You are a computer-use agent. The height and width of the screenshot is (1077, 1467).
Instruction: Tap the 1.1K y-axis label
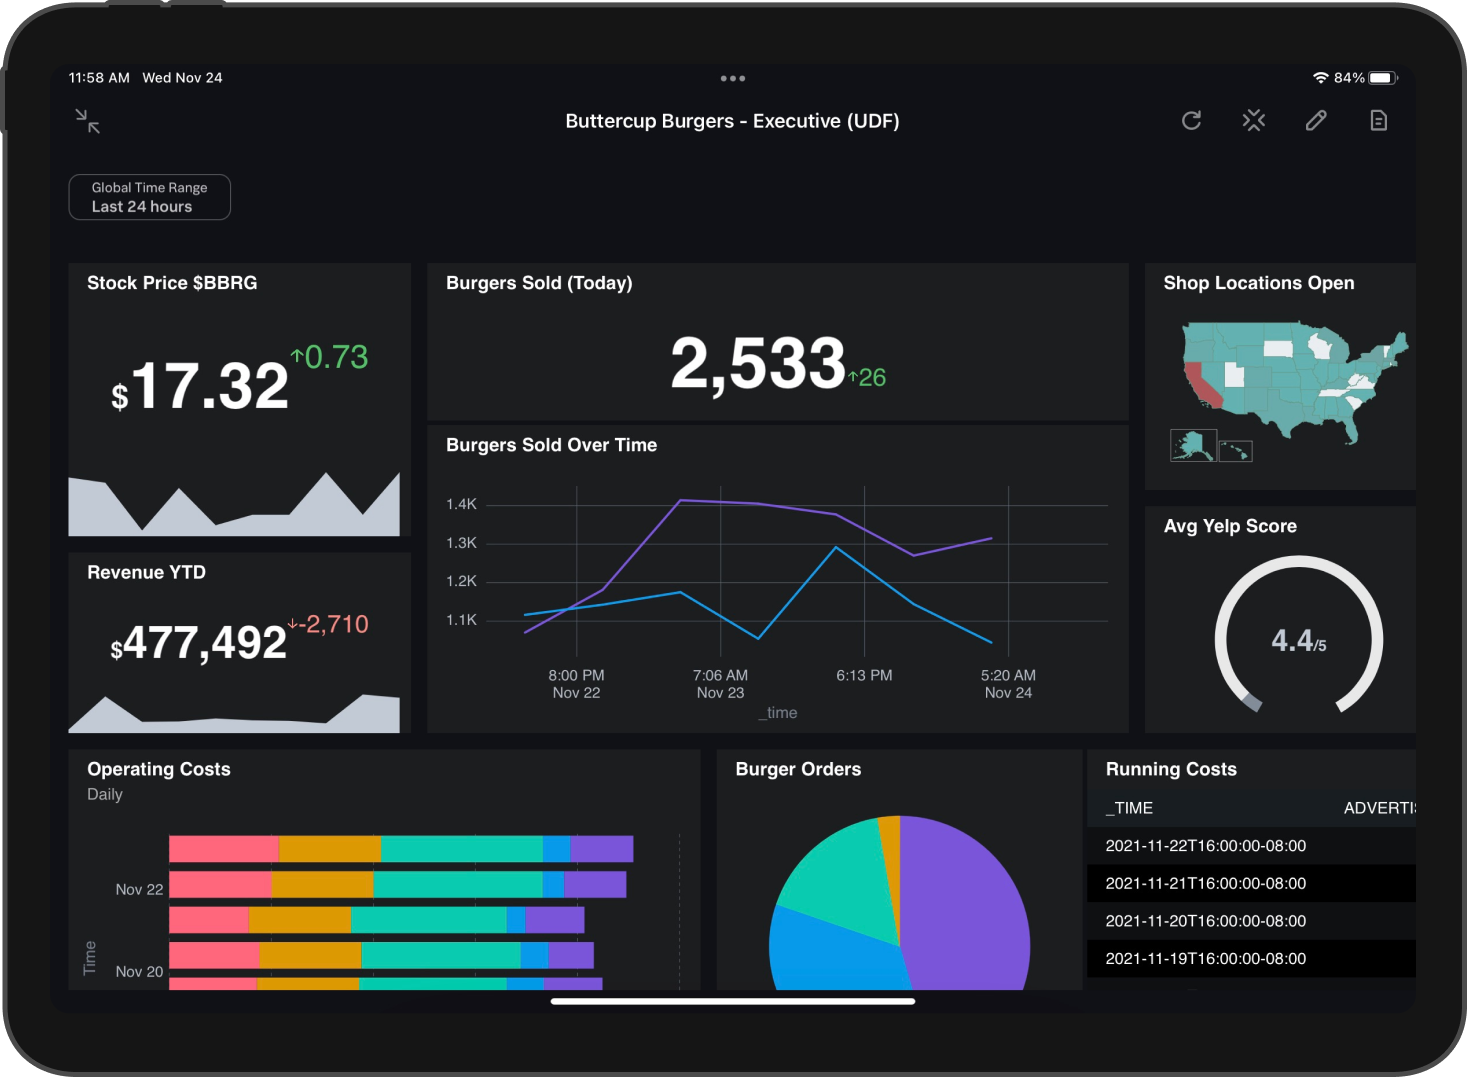(x=461, y=620)
